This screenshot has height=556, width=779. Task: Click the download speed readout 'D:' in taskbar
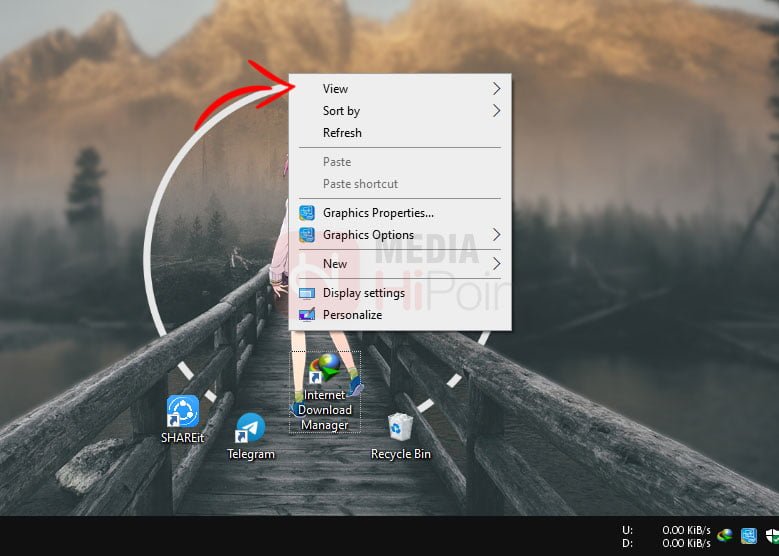(x=666, y=543)
